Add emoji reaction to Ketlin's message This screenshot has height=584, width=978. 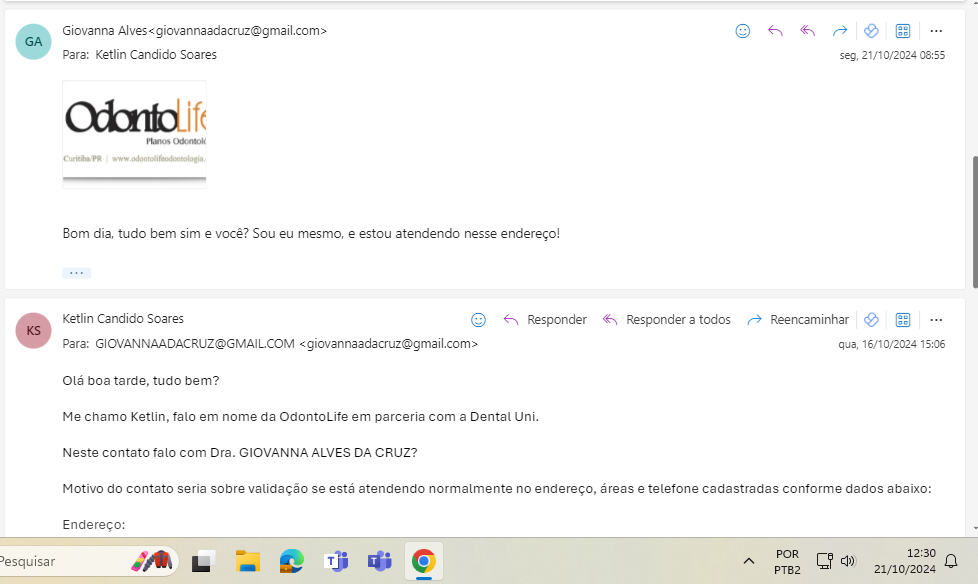point(479,320)
